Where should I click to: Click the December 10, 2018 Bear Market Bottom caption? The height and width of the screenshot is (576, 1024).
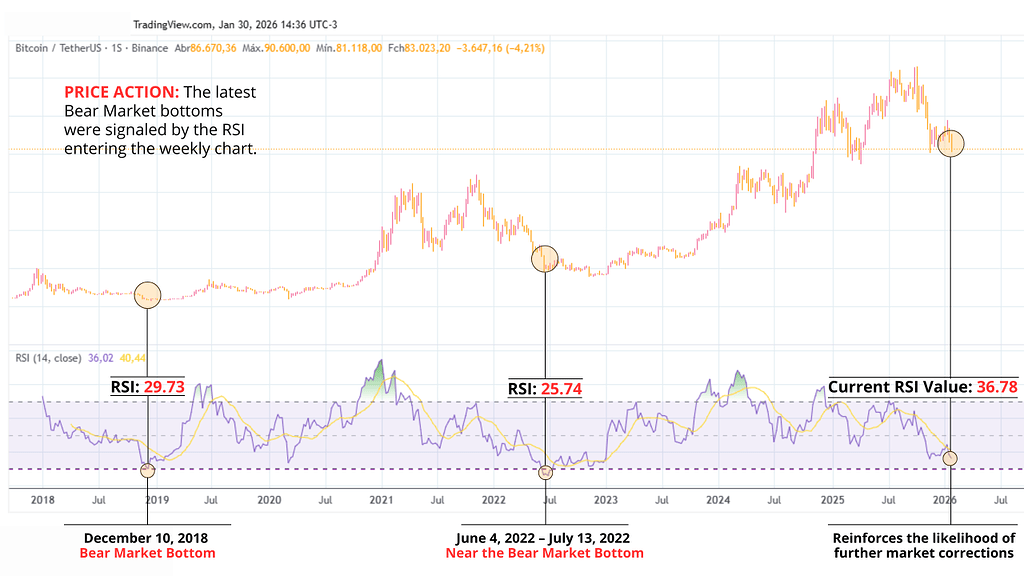[x=148, y=544]
